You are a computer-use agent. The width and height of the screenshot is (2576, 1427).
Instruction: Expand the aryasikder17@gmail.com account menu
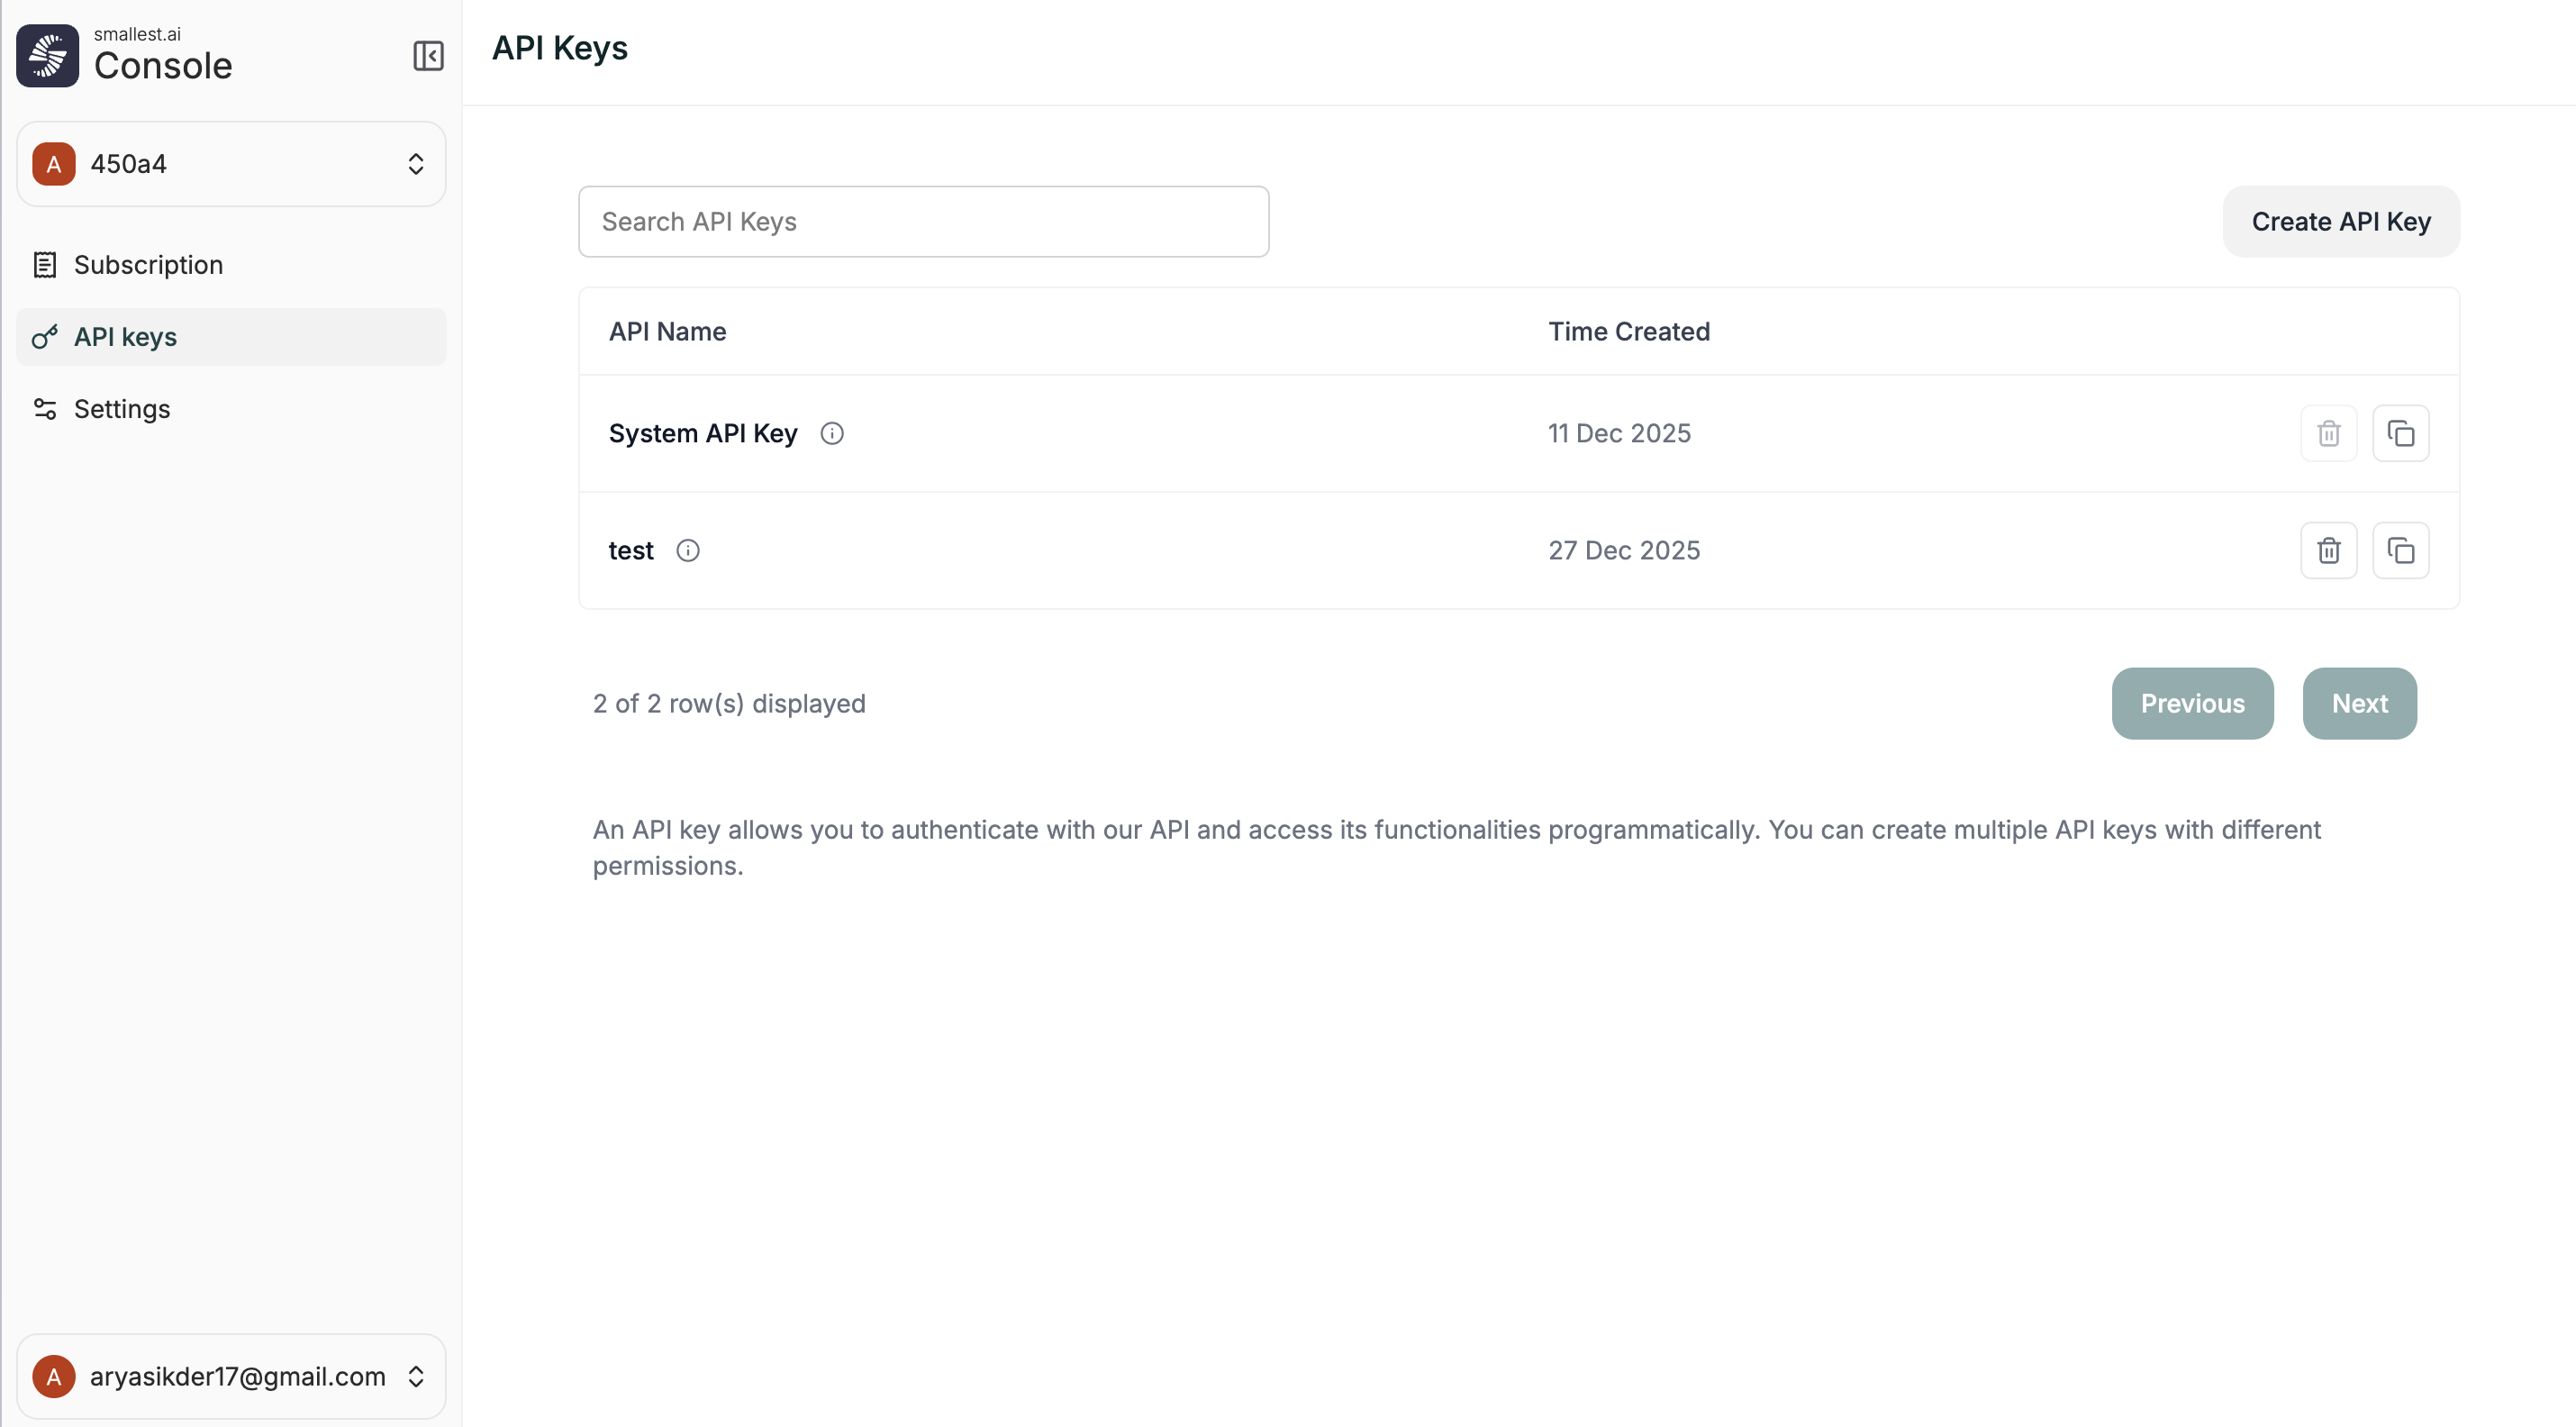coord(230,1376)
